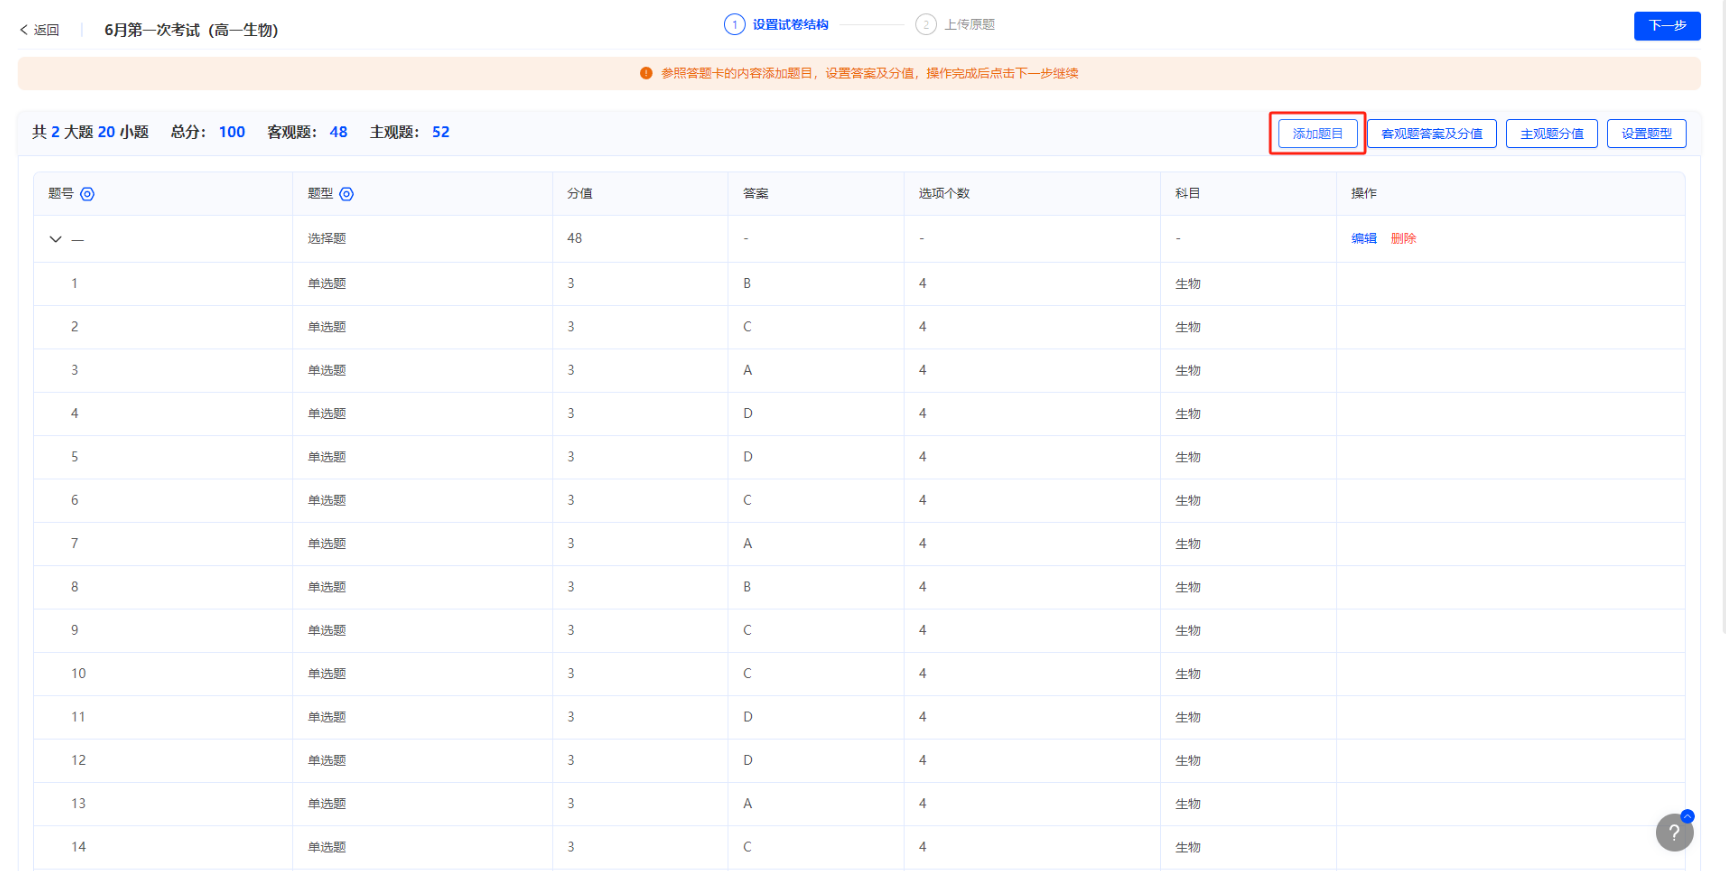Click 编辑 link for 选择题 section
Screen dimensions: 1726x871
point(1364,238)
